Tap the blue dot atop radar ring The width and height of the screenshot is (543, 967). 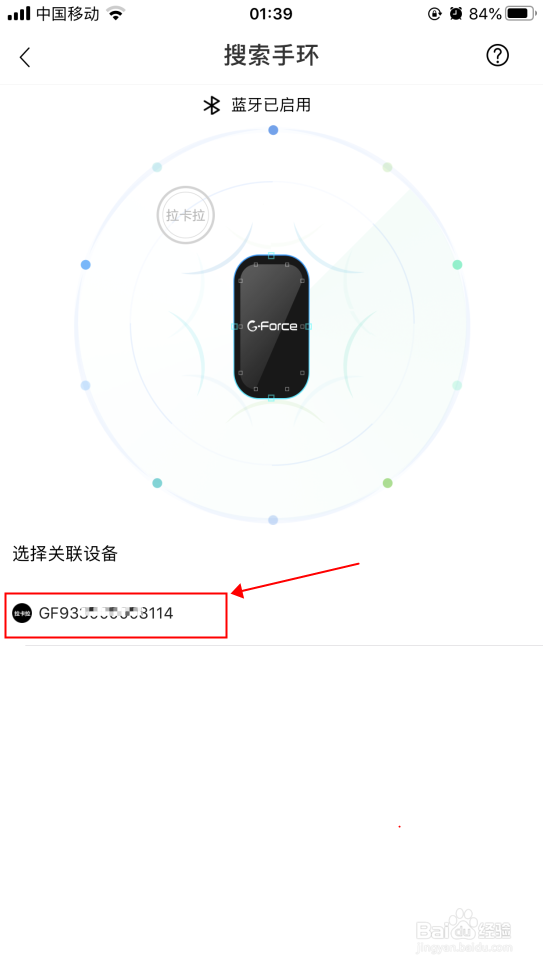click(x=273, y=130)
